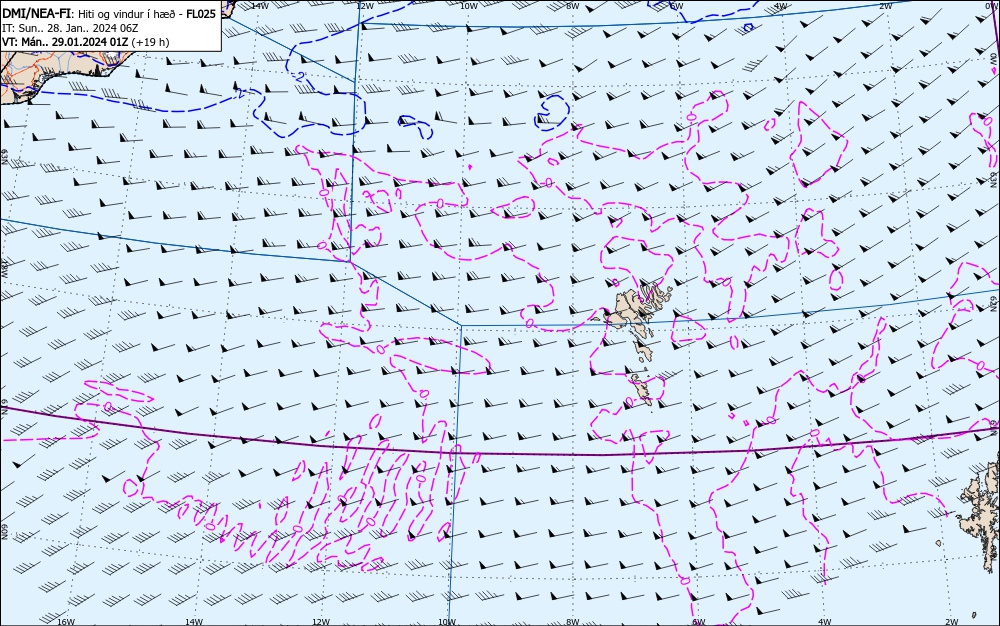Viewport: 1000px width, 626px height.
Task: Click the '8W' longitude label on the bottom edge
Action: tap(573, 622)
